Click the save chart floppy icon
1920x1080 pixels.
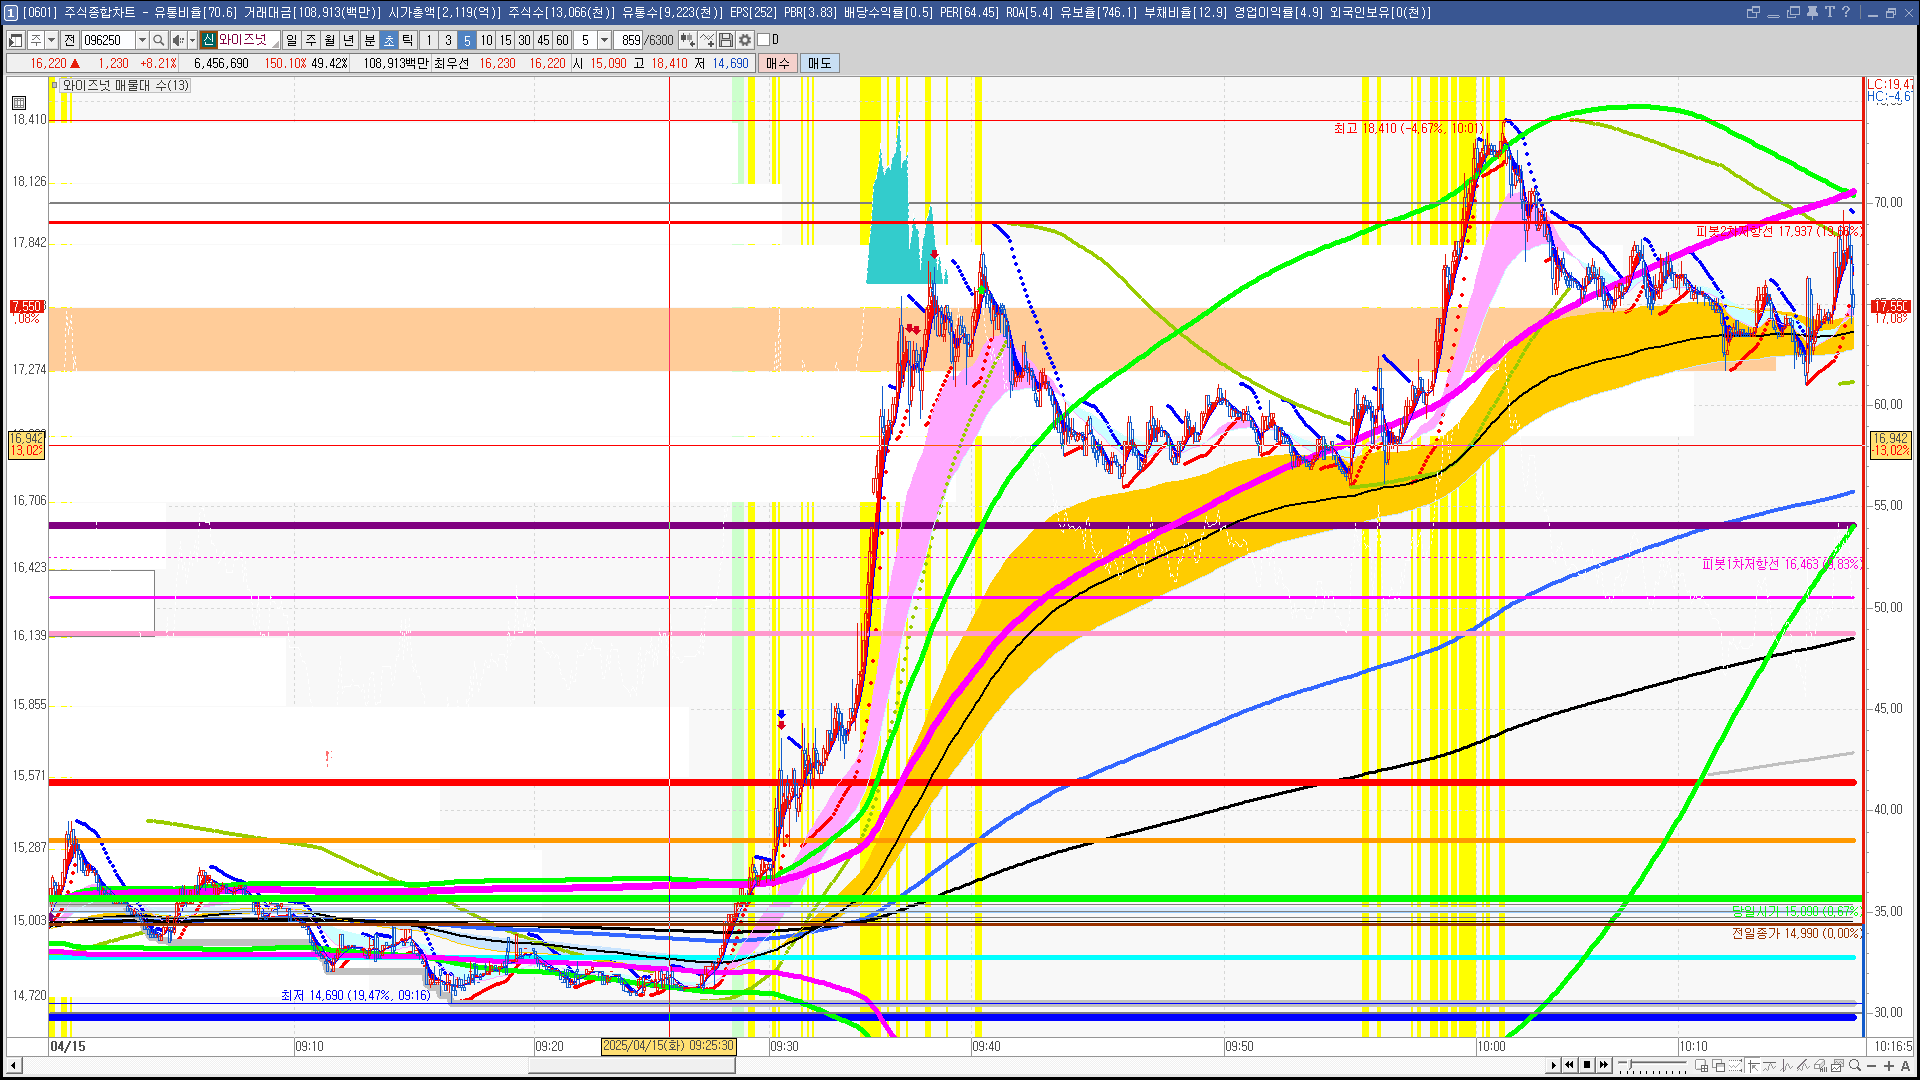click(726, 40)
